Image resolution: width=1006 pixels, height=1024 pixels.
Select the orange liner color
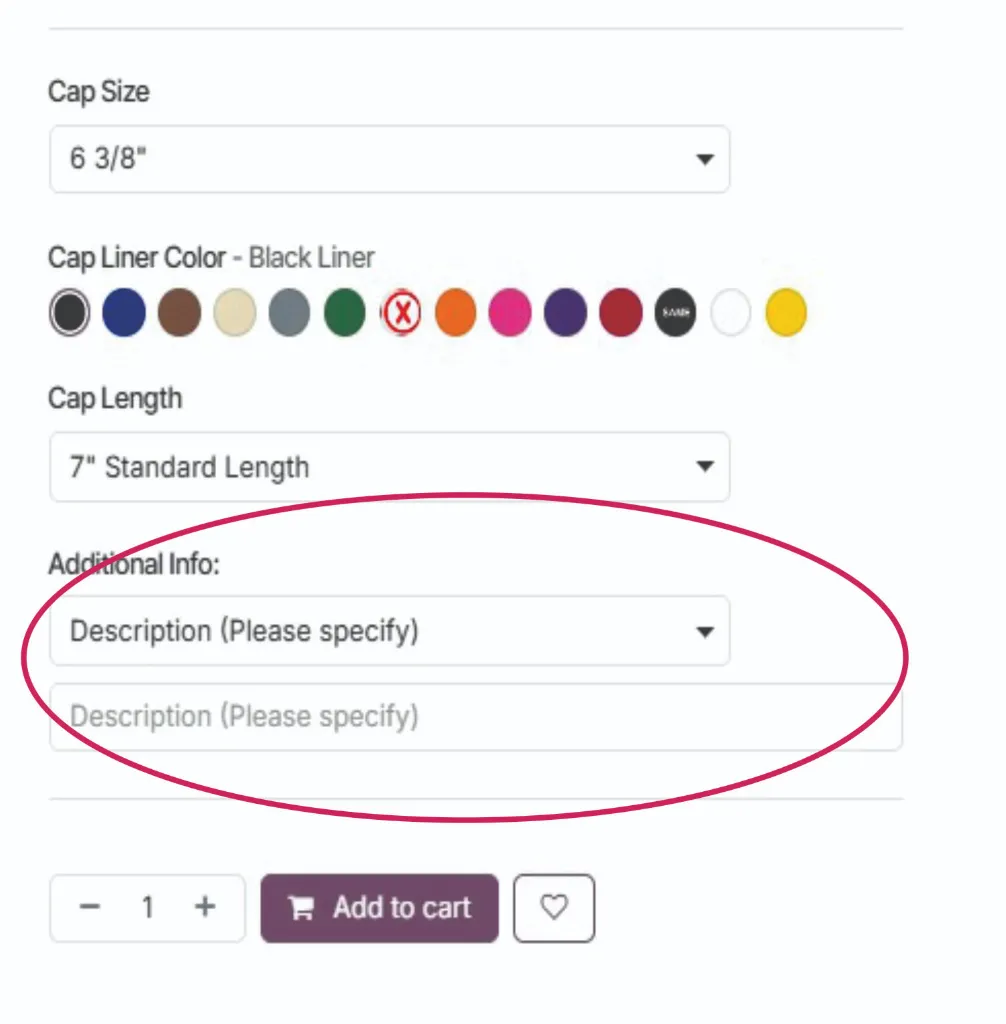(x=455, y=312)
